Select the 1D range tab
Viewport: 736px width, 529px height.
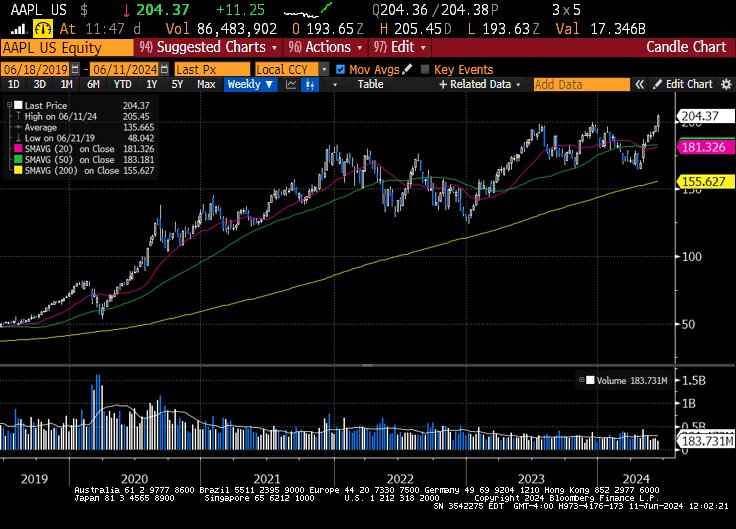14,84
